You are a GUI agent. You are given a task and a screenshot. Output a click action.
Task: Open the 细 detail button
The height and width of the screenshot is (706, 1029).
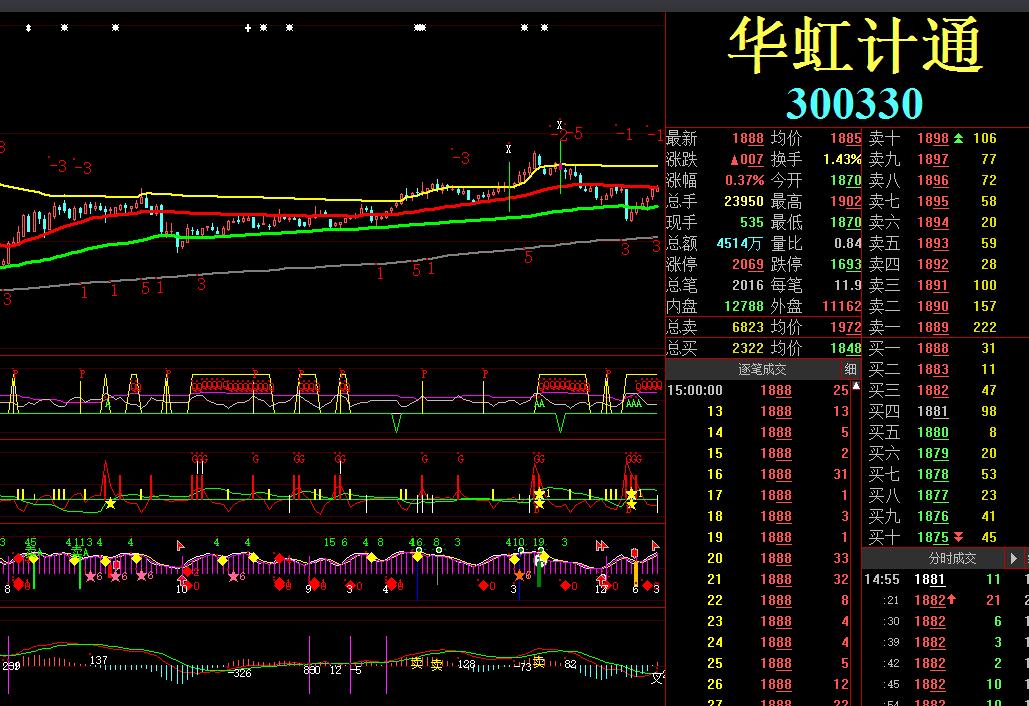pyautogui.click(x=850, y=369)
